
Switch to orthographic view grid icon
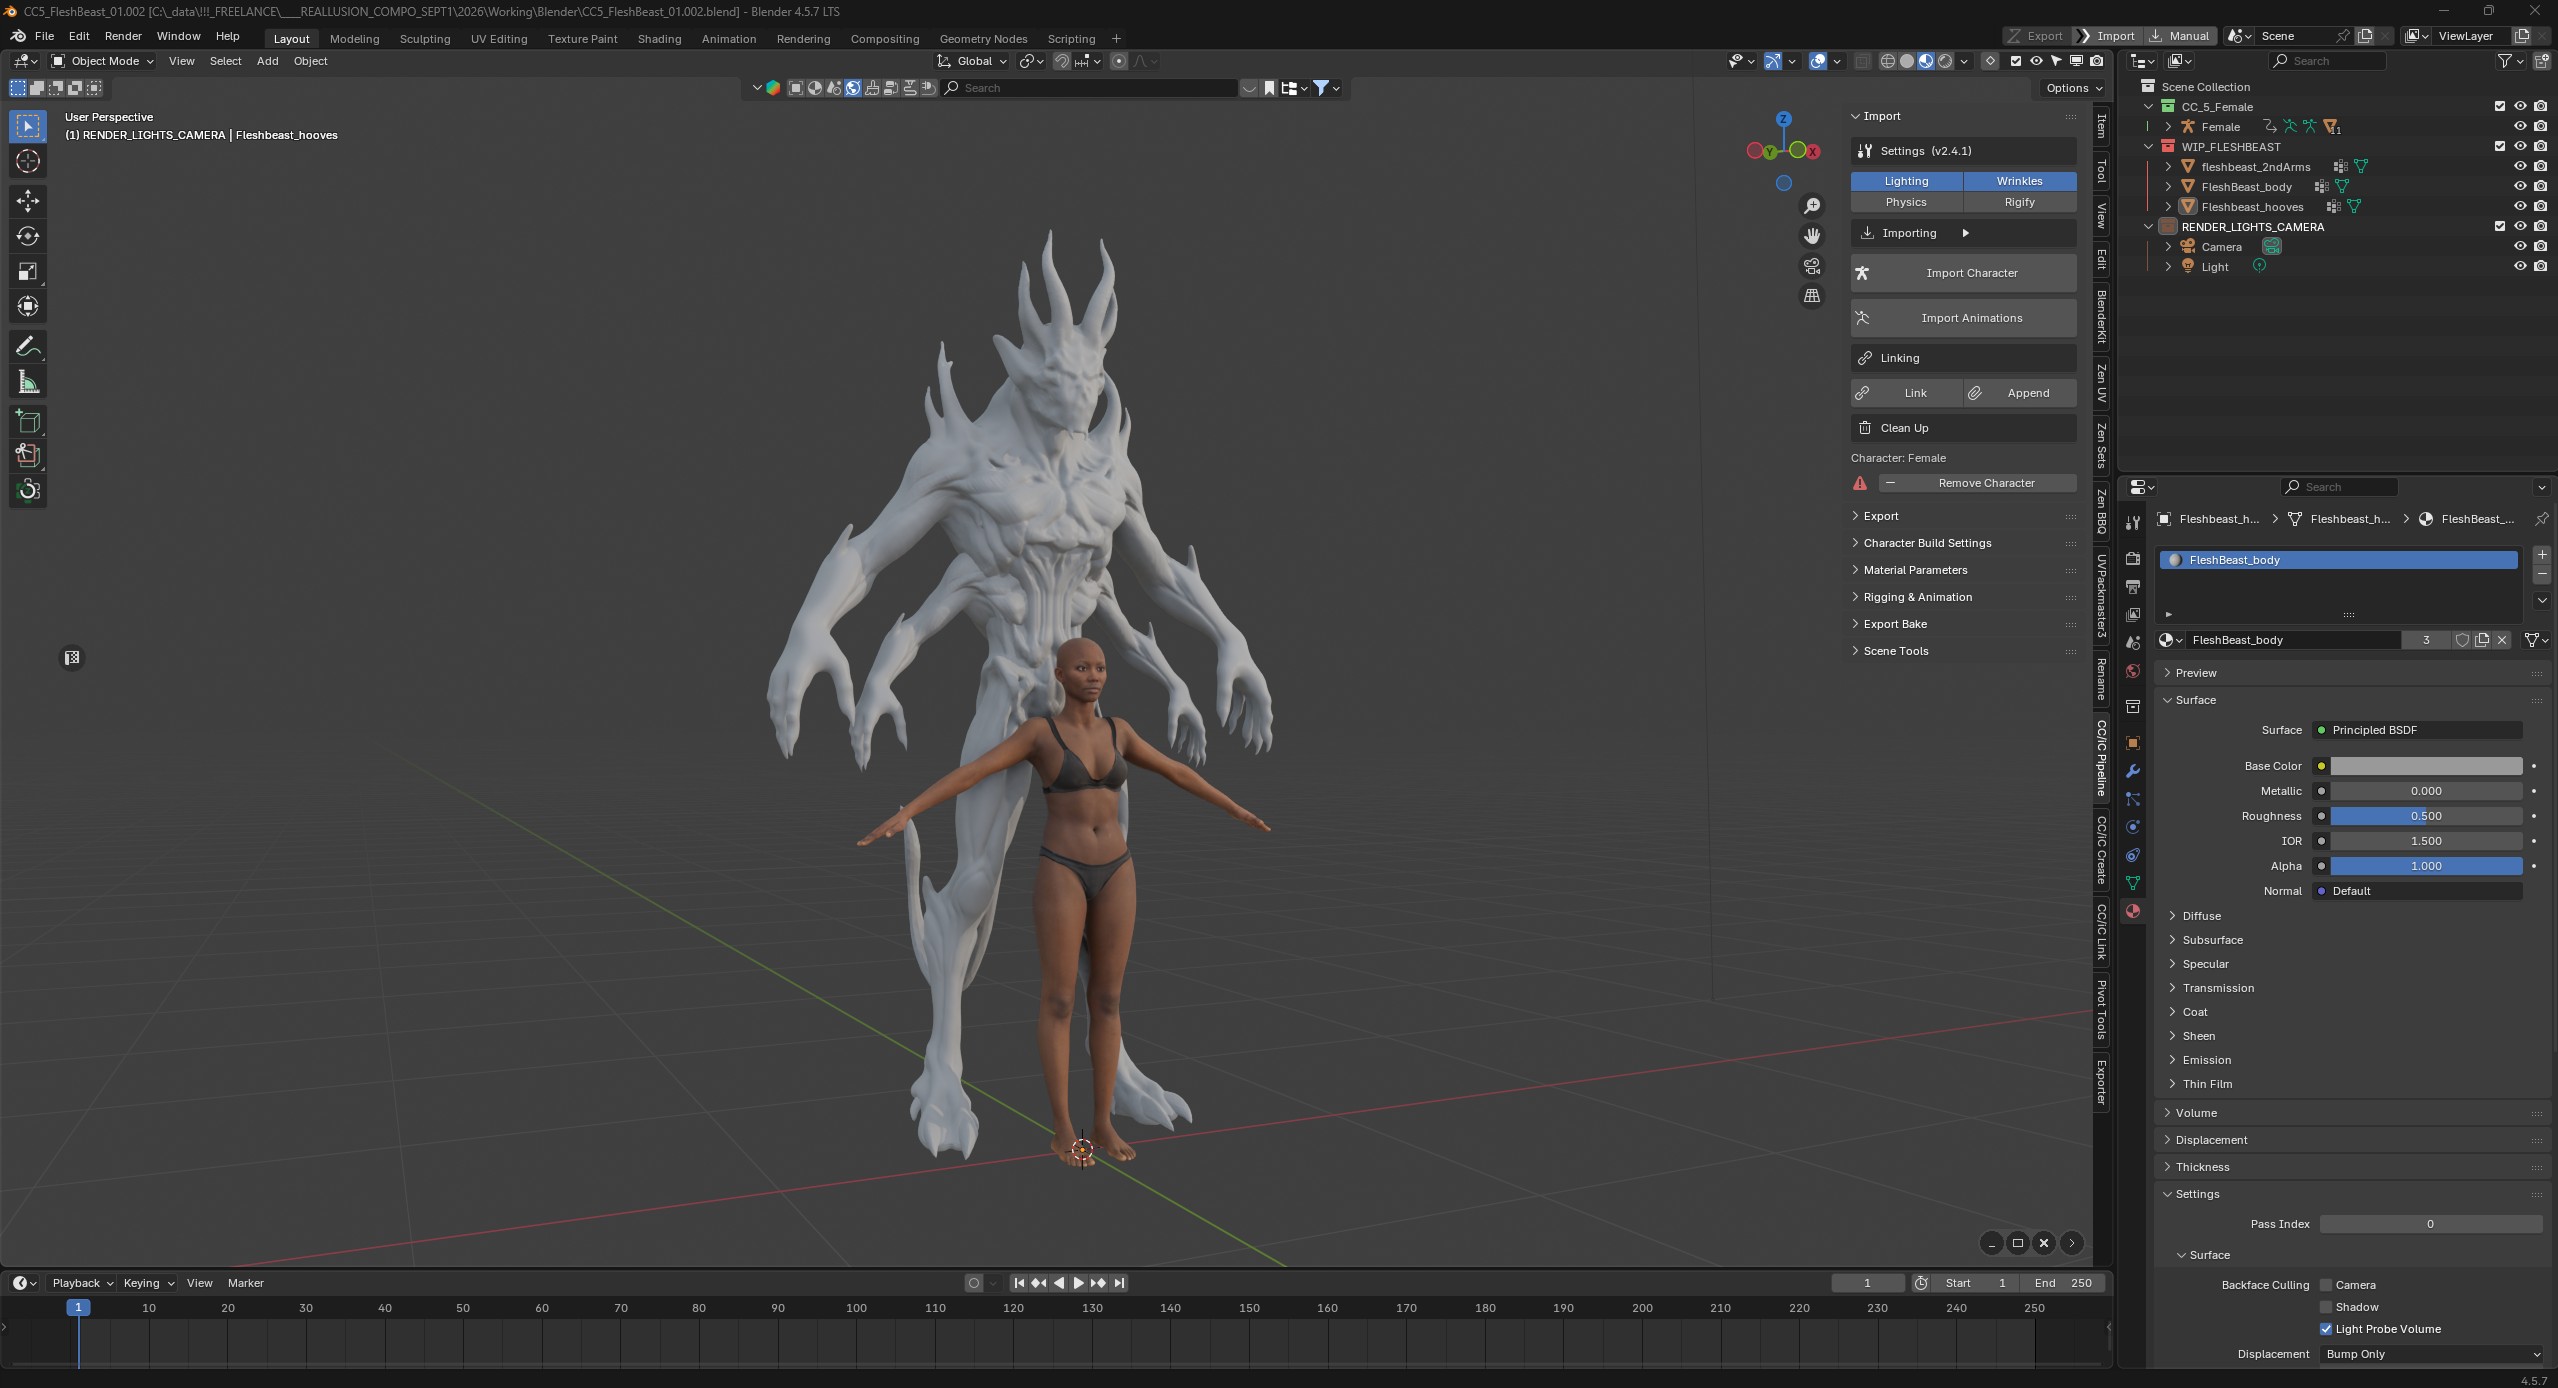(x=1812, y=296)
